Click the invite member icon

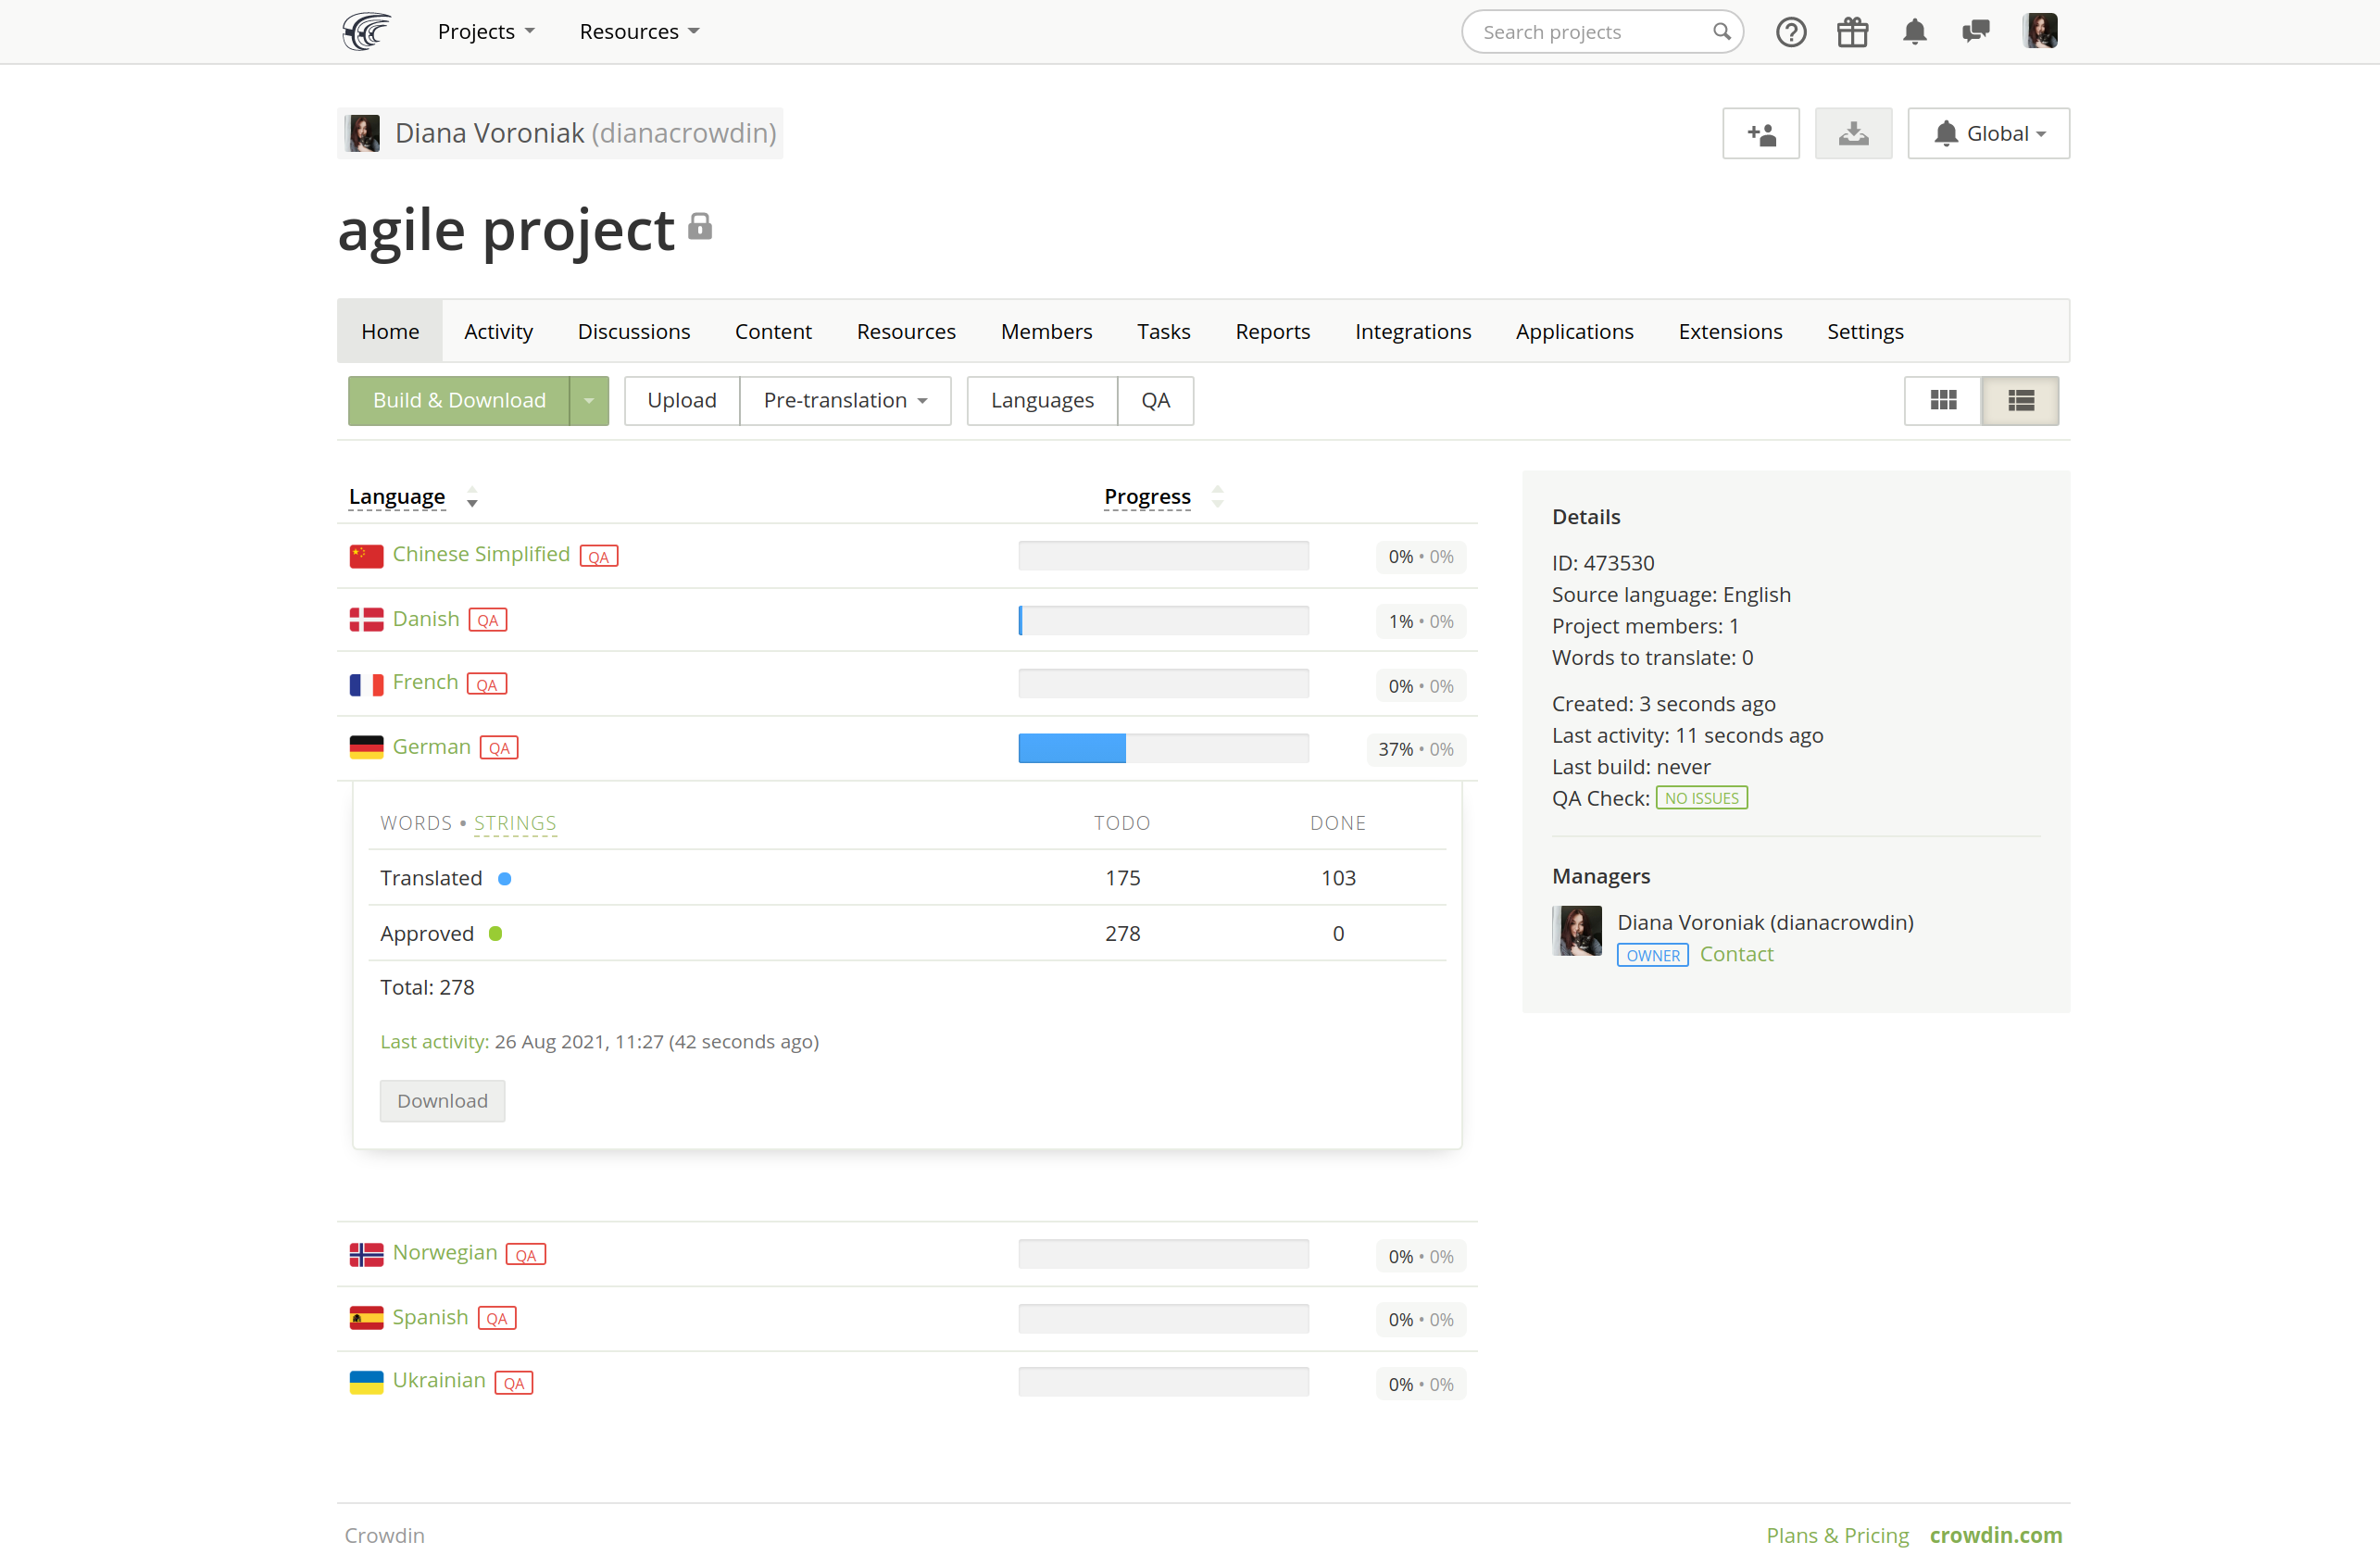point(1760,132)
